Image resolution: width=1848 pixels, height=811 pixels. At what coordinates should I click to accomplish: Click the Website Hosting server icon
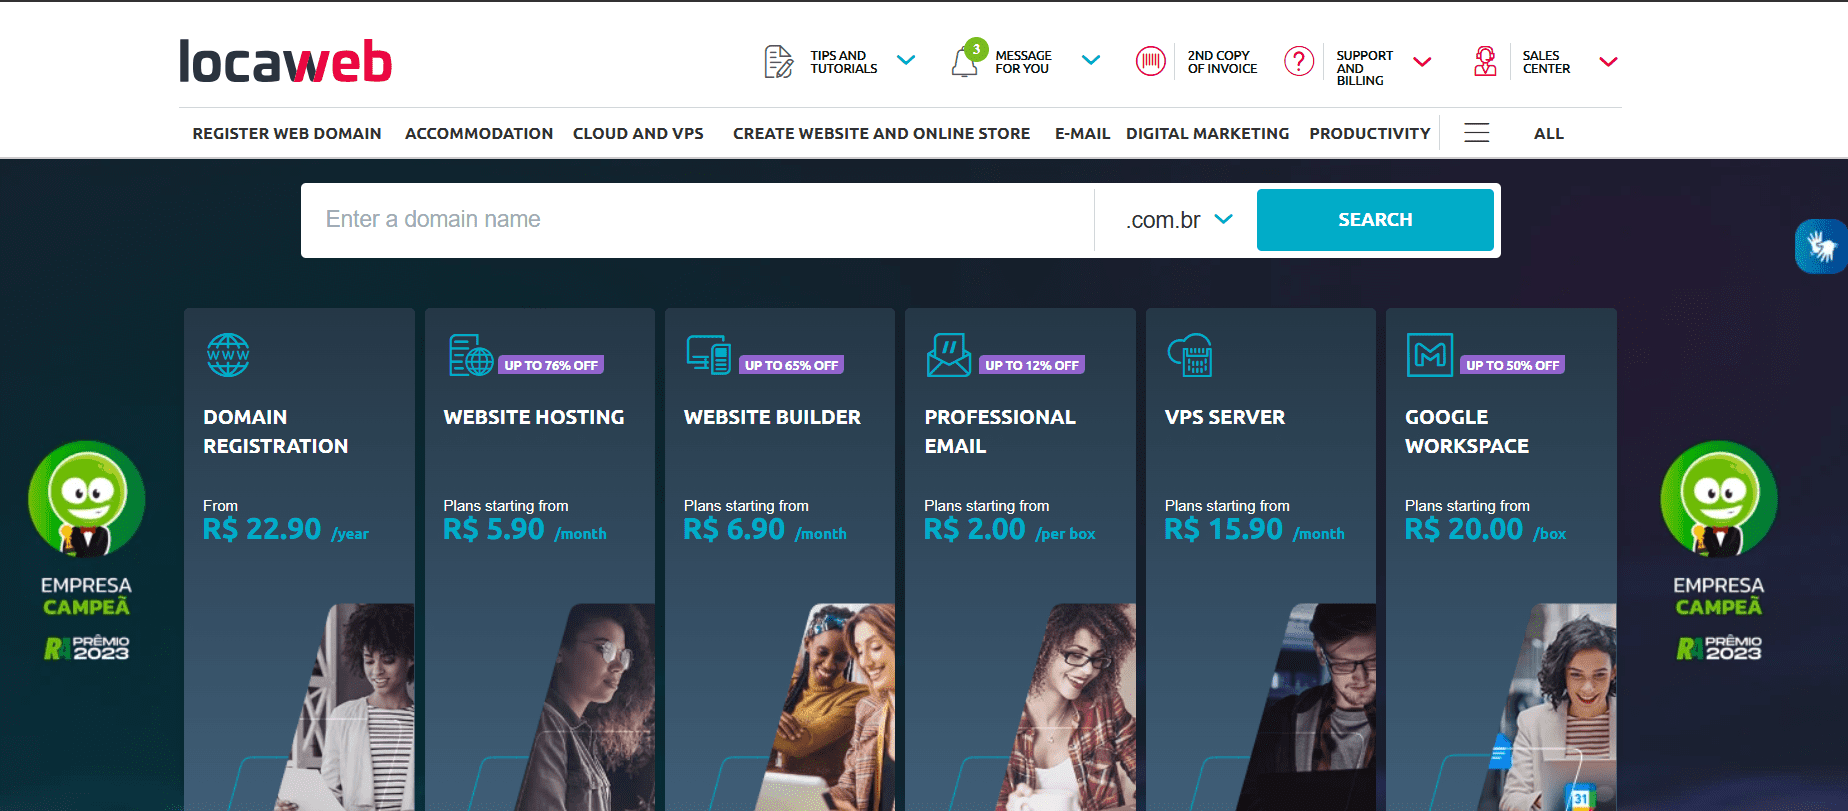coord(471,355)
